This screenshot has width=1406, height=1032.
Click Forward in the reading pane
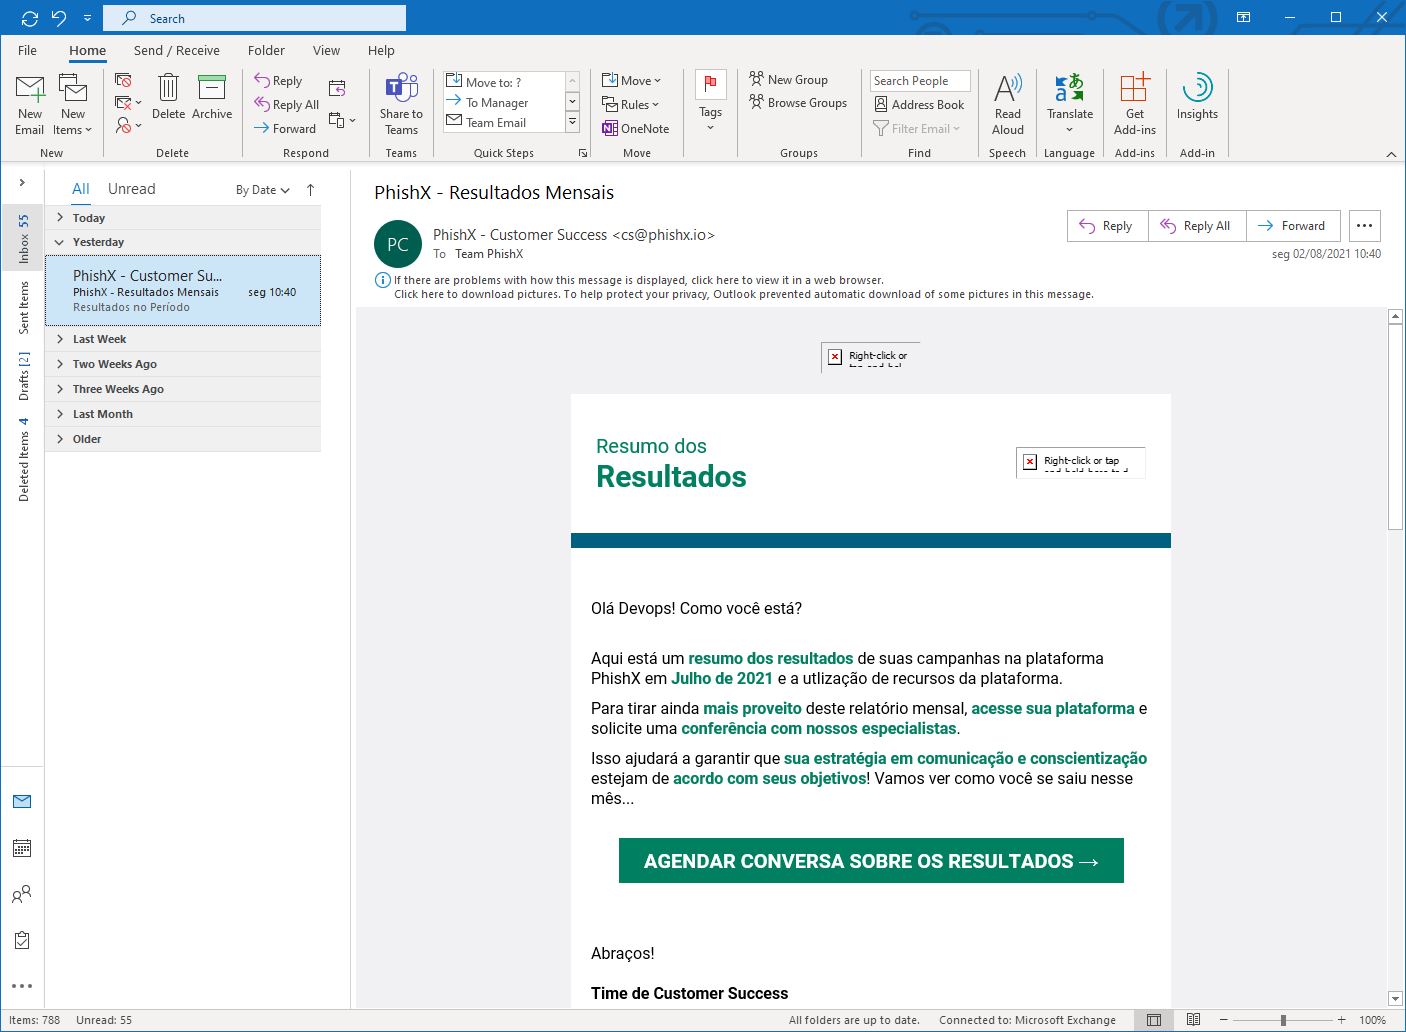pyautogui.click(x=1293, y=226)
